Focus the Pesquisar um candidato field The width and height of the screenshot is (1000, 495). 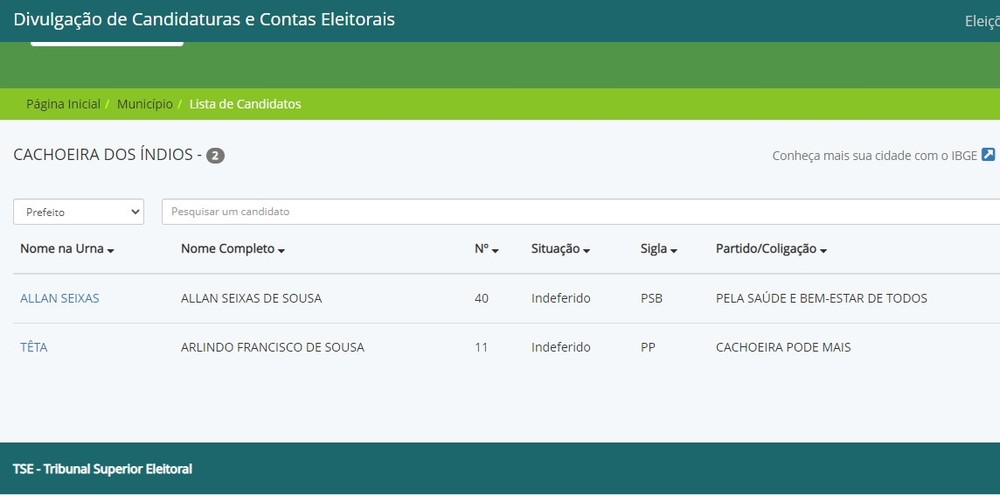[581, 212]
